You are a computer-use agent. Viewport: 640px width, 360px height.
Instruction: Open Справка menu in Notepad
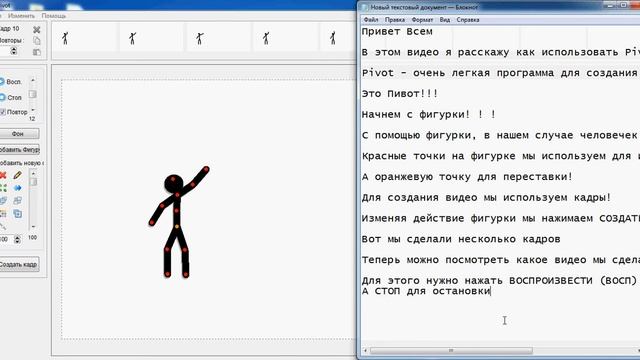click(x=468, y=20)
